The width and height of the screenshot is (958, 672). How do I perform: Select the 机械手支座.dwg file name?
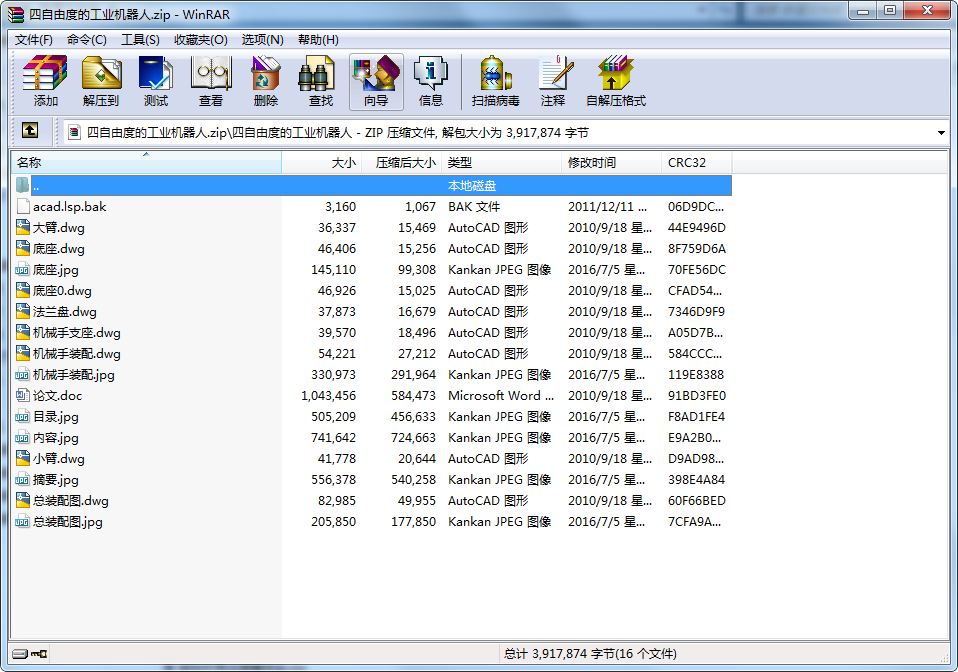coord(76,332)
